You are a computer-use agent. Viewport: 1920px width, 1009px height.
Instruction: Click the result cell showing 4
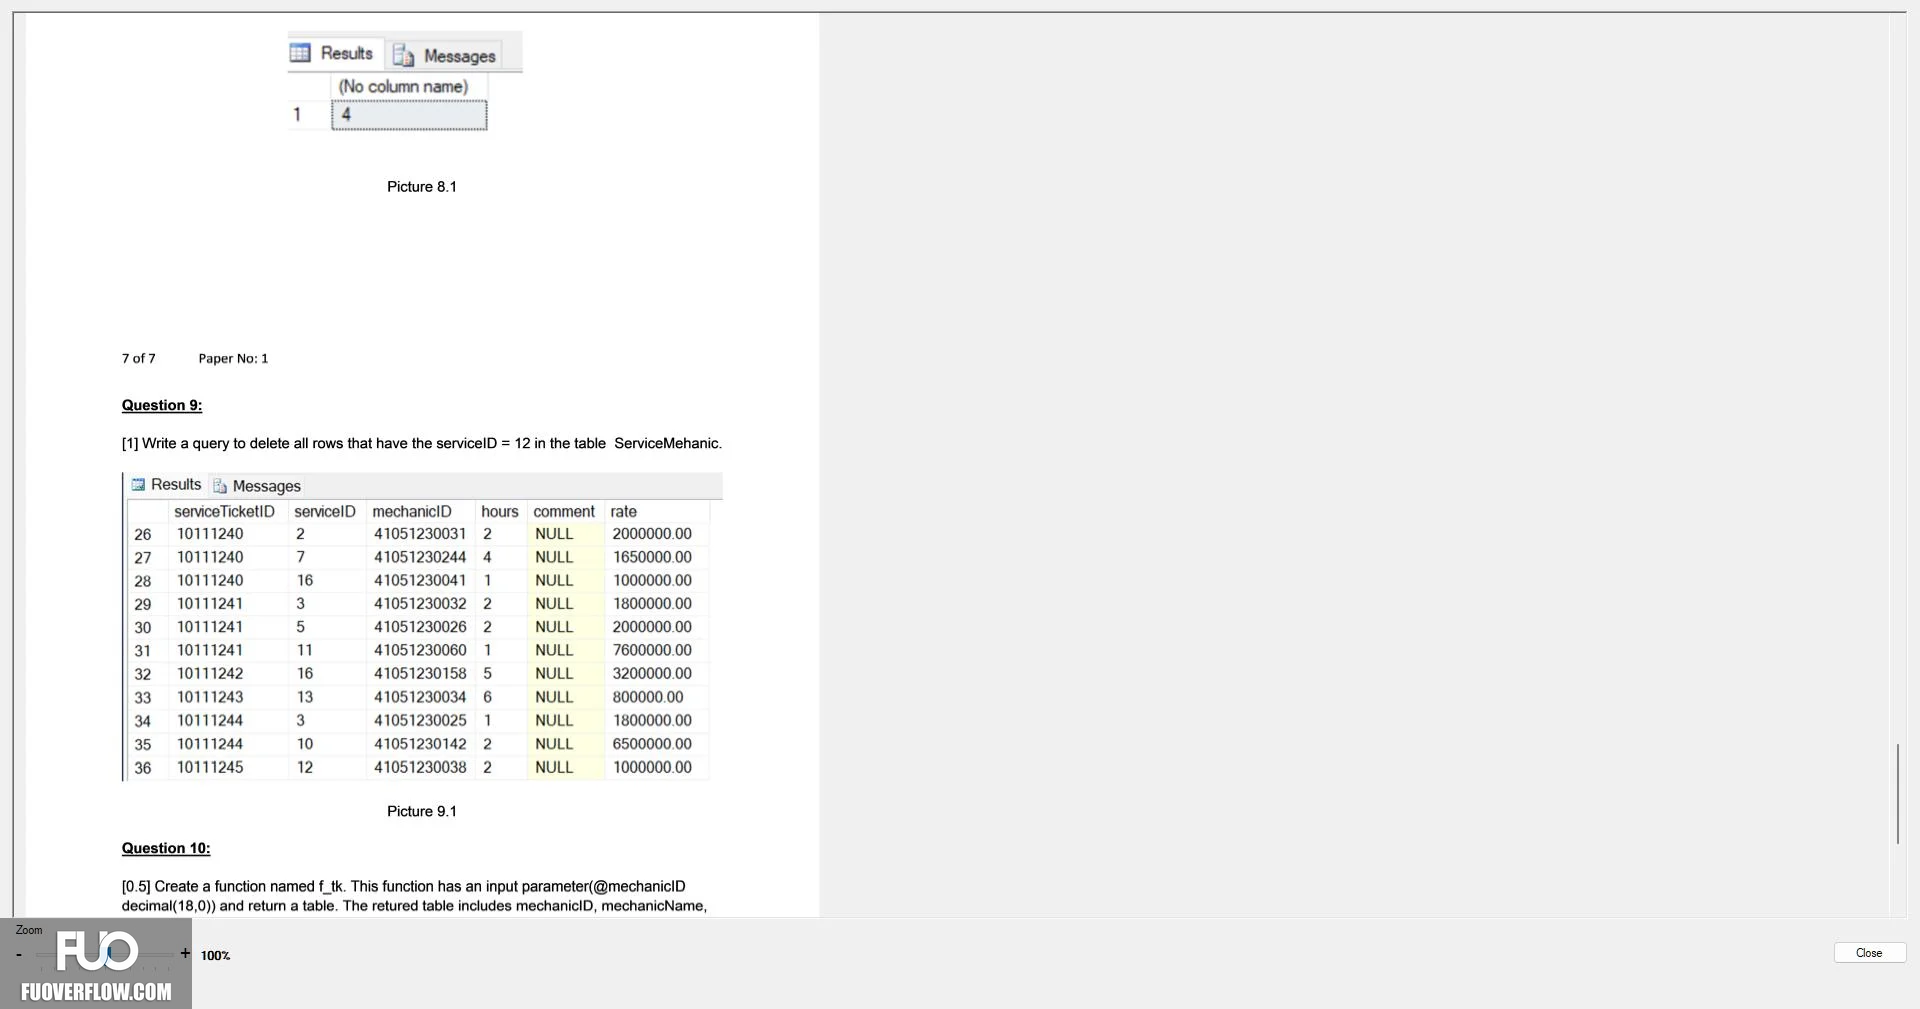(409, 115)
